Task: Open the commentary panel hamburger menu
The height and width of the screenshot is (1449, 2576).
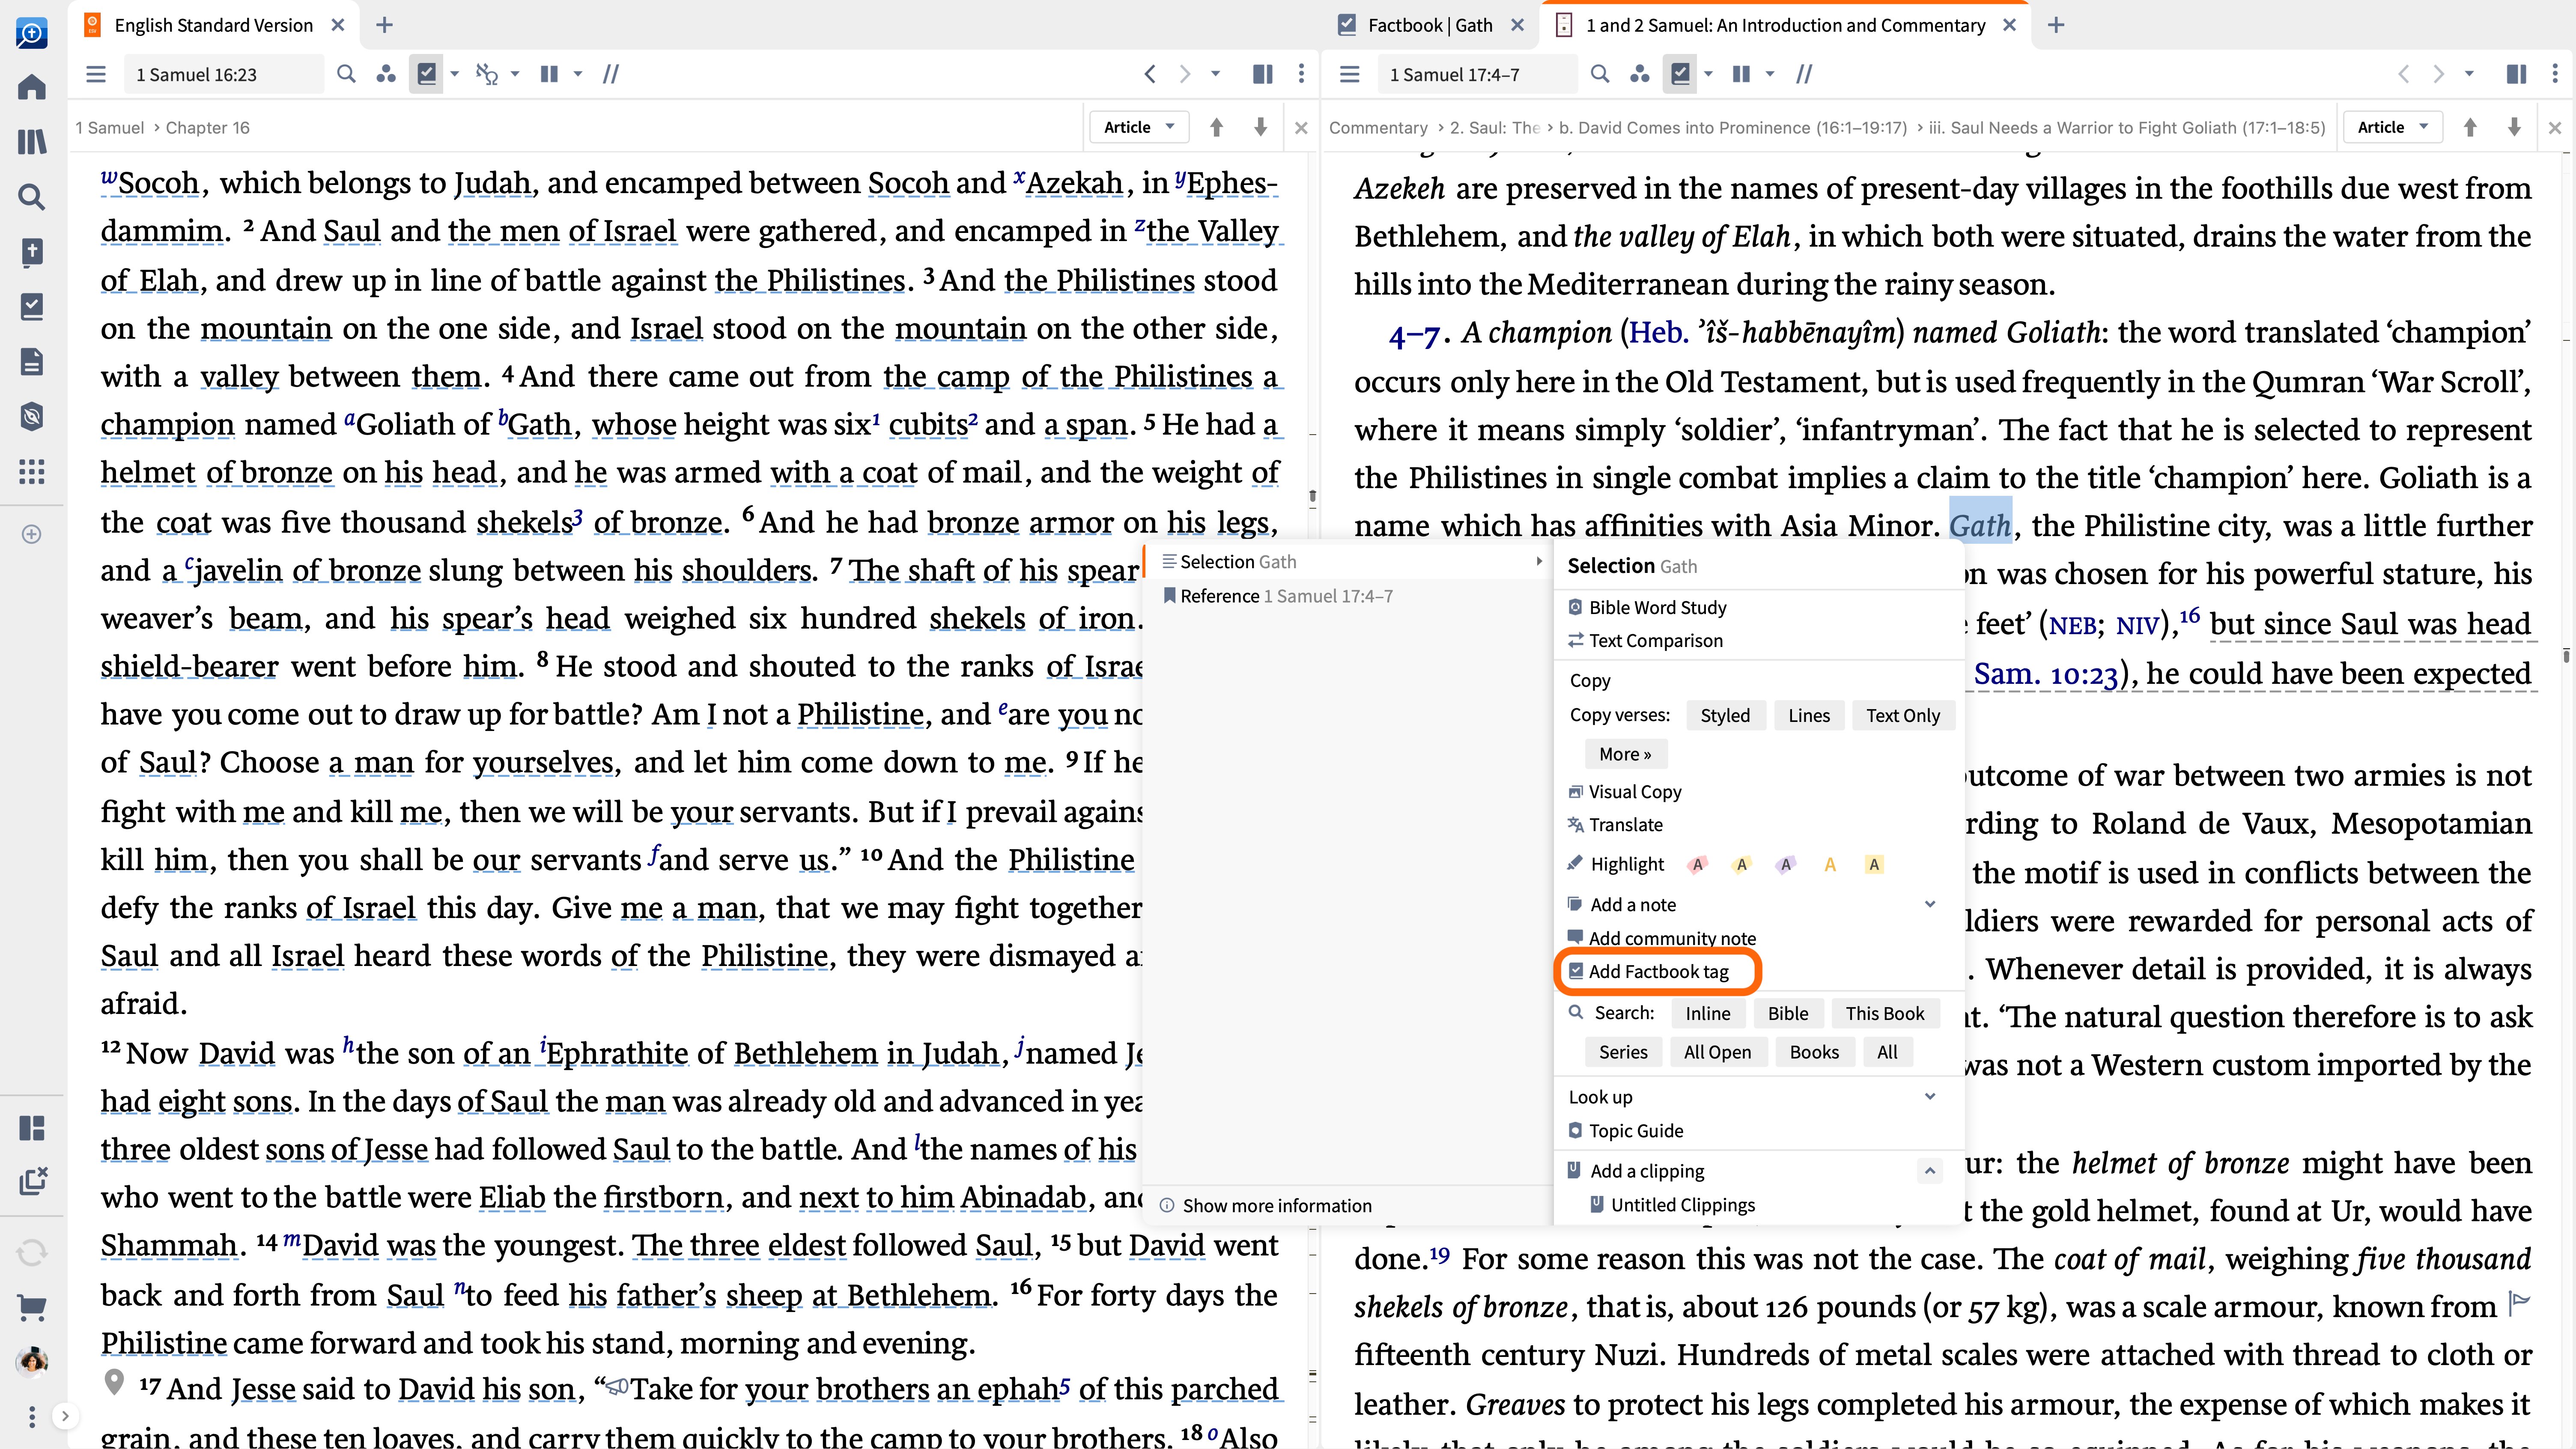Action: pos(1350,74)
